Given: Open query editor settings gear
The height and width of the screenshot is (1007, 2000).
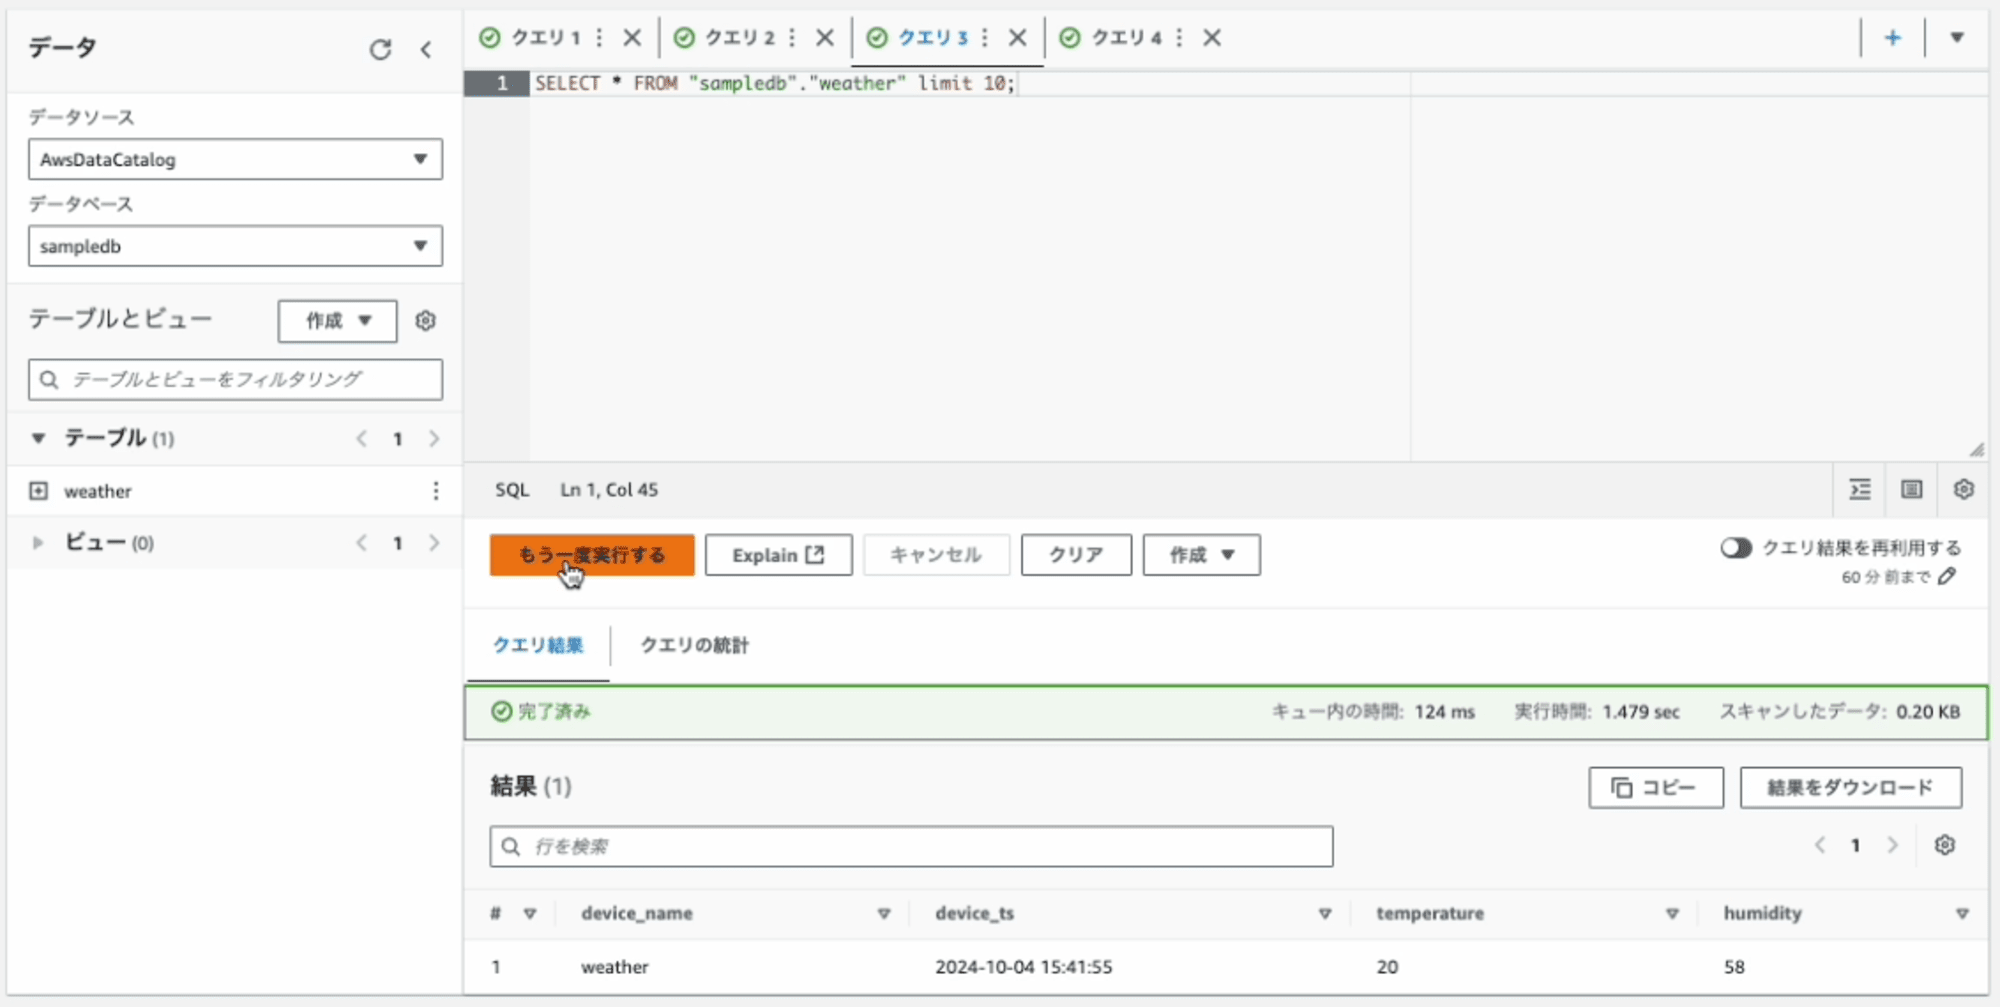Looking at the screenshot, I should 1964,490.
